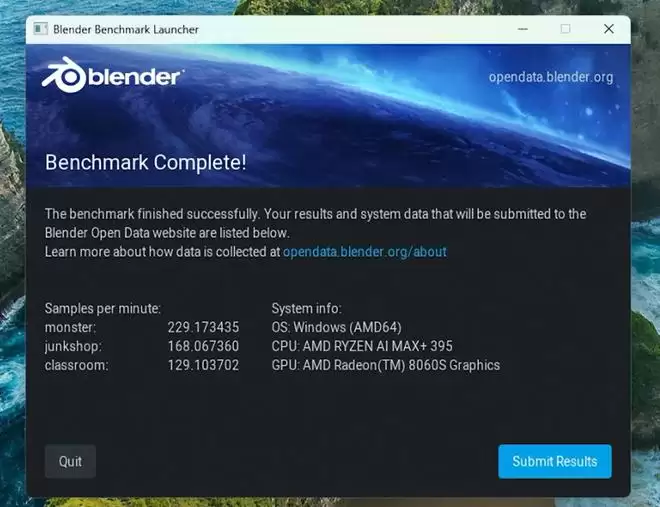Select the classroom score 129.103702
Screen dimensions: 660x507
(203, 365)
